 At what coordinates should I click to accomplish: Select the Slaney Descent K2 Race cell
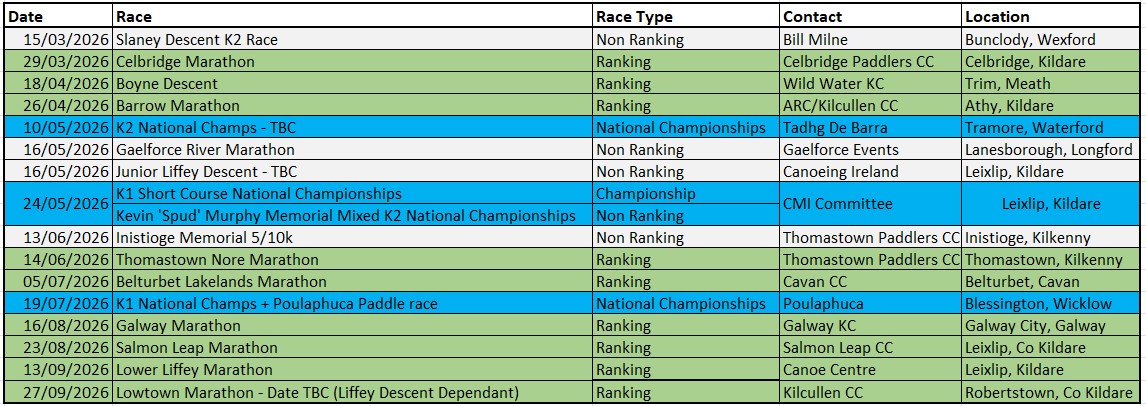[351, 40]
